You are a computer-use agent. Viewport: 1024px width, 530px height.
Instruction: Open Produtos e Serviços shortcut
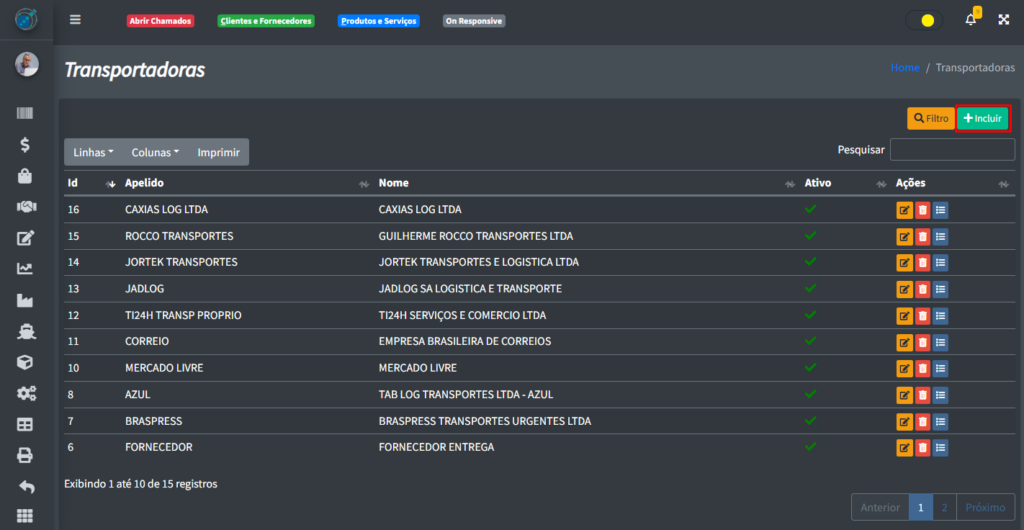378,21
